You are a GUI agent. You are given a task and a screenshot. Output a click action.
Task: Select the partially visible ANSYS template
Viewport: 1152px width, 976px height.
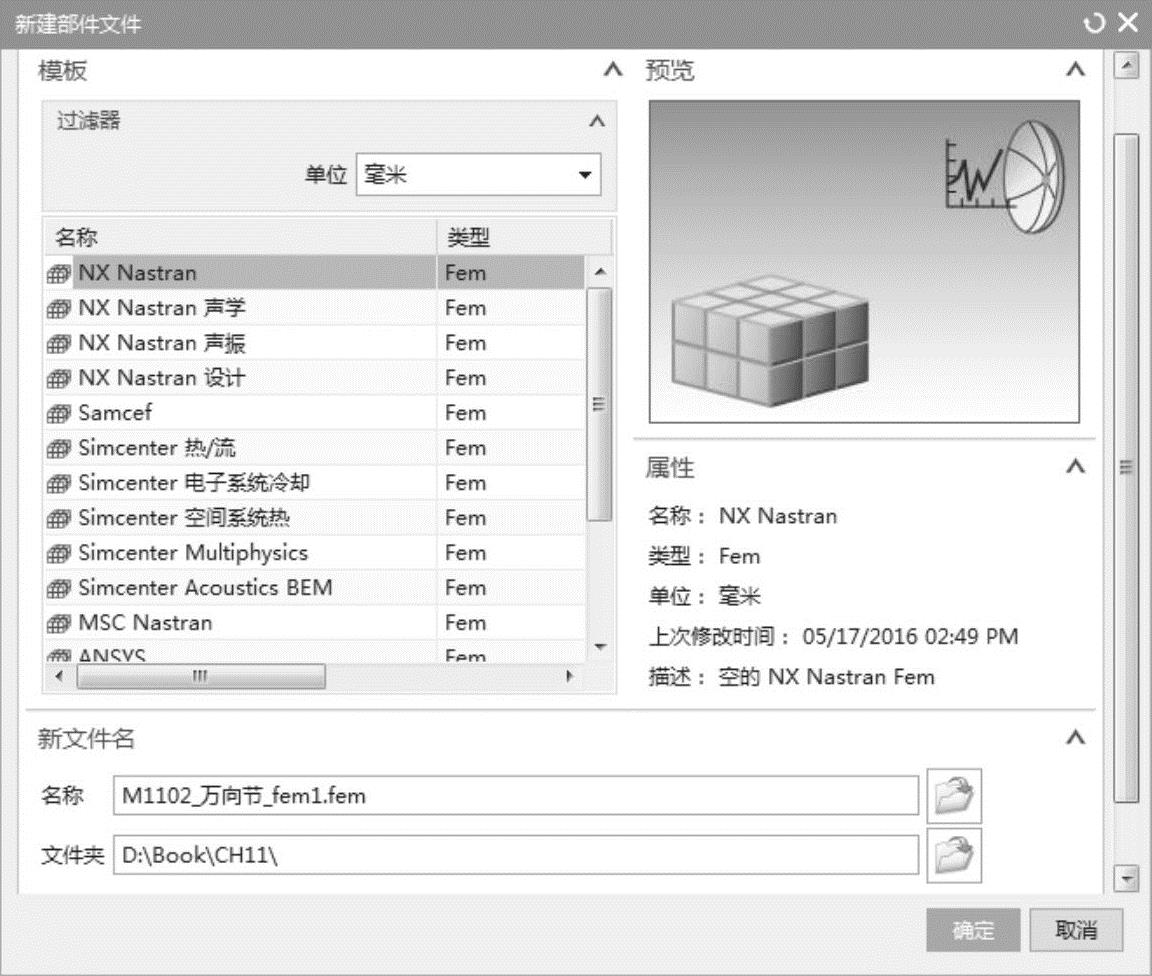(314, 653)
